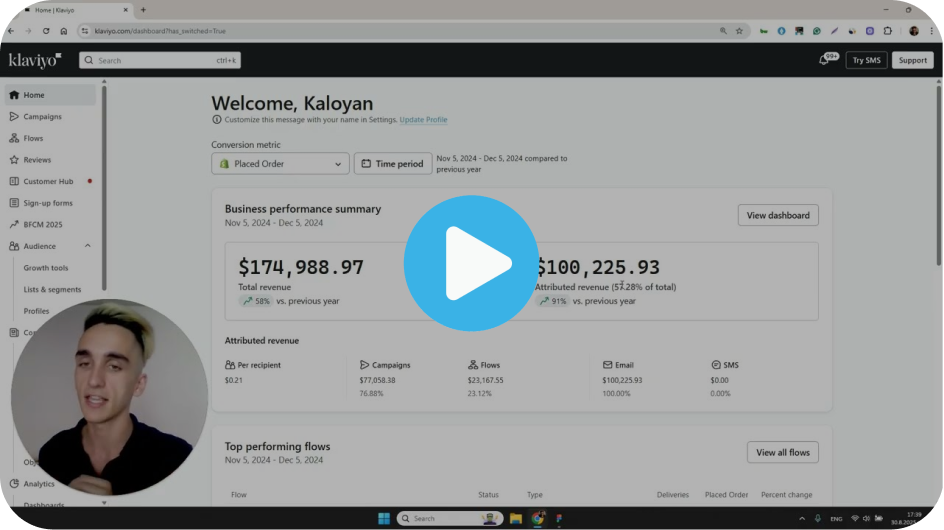Open BFCM 2025 trend item
The height and width of the screenshot is (530, 944).
pyautogui.click(x=42, y=224)
